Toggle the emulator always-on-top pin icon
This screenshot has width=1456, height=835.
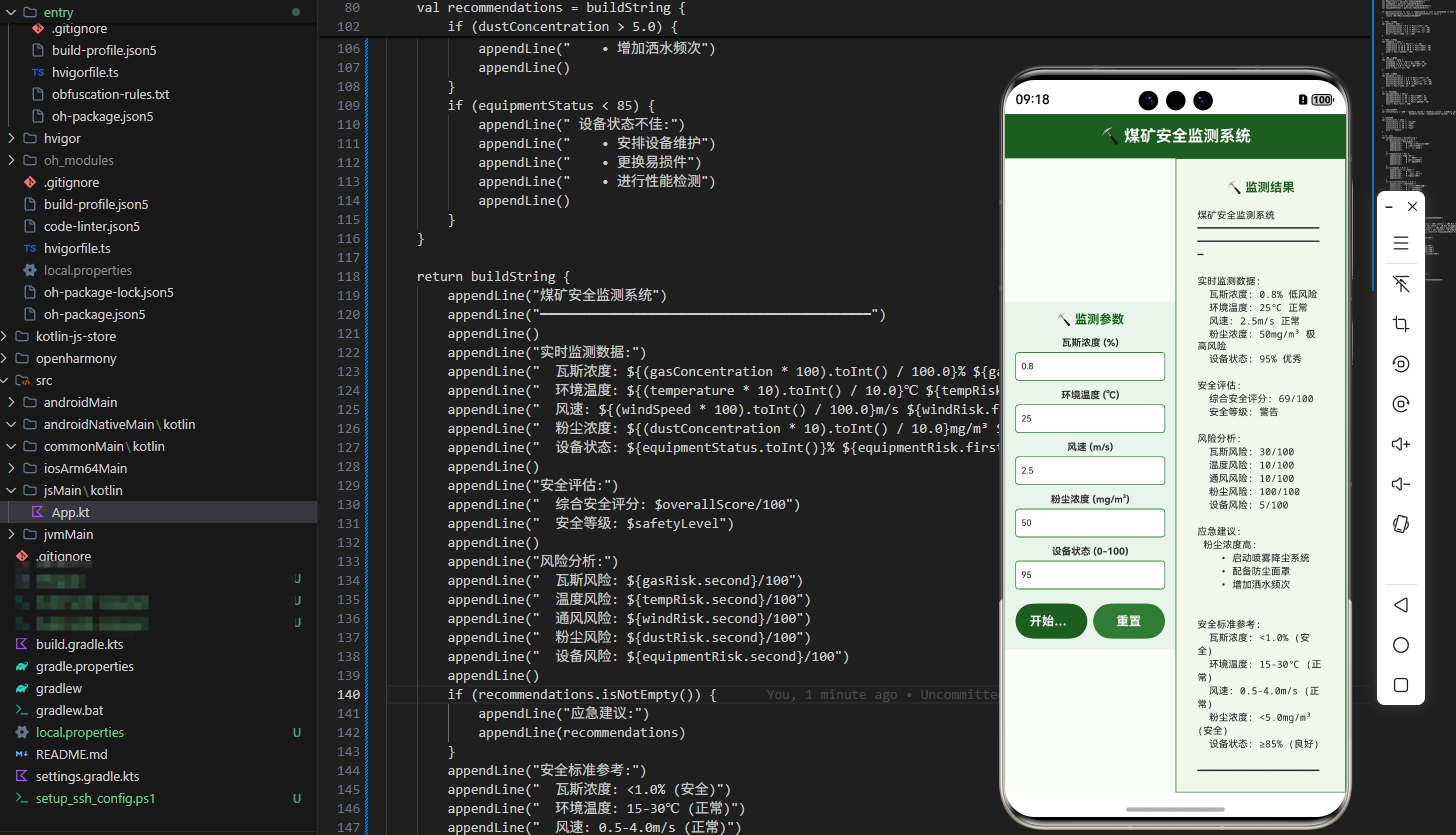point(1401,284)
